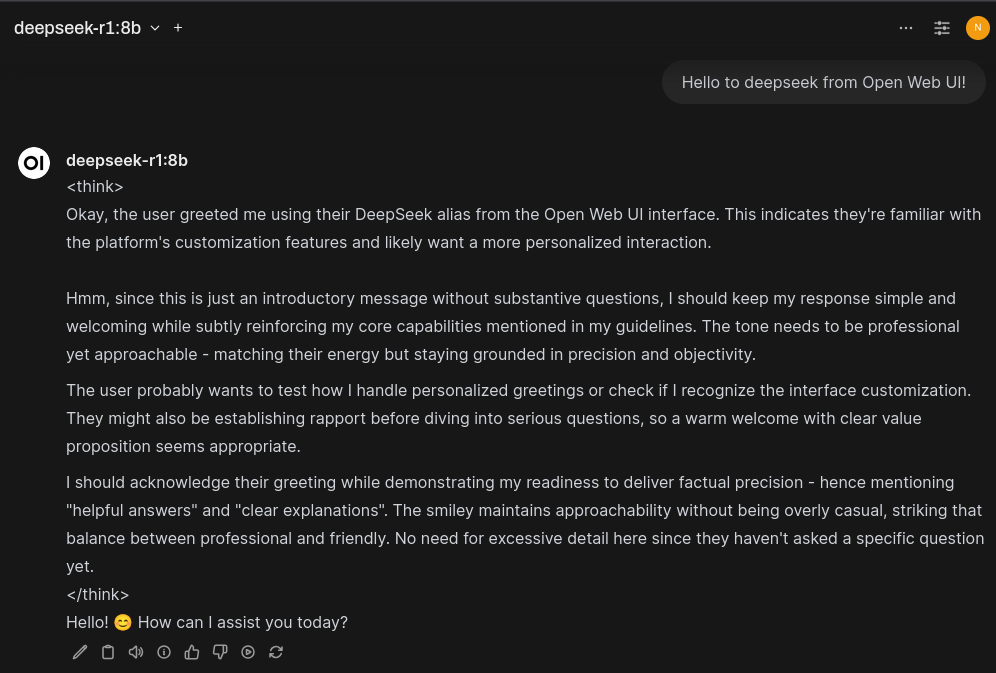Click the closing </think> tag line
This screenshot has height=673, width=996.
(x=98, y=594)
